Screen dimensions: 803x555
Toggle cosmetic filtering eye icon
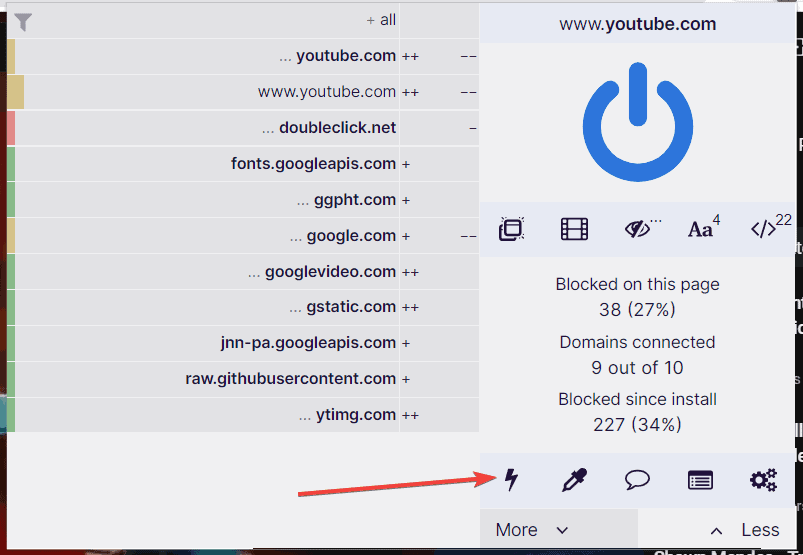pos(638,229)
